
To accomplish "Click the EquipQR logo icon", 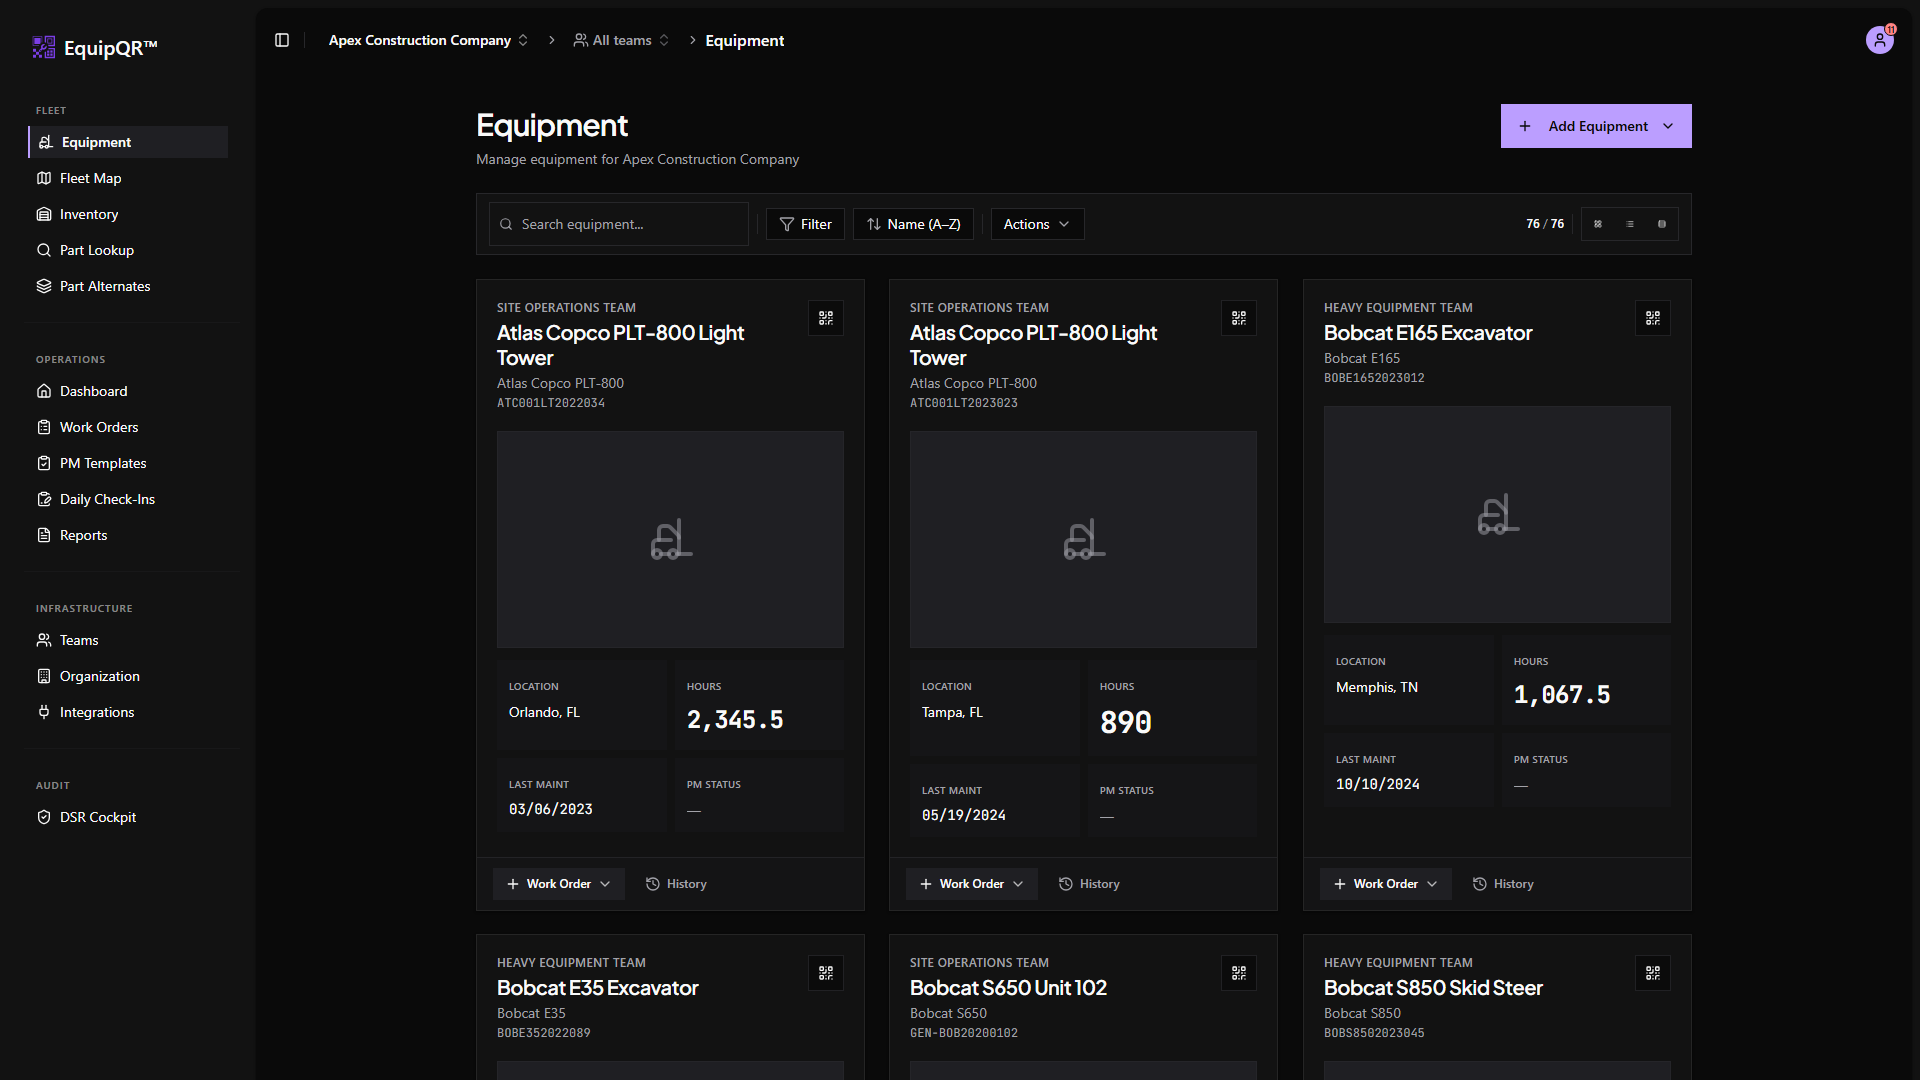I will (x=44, y=47).
